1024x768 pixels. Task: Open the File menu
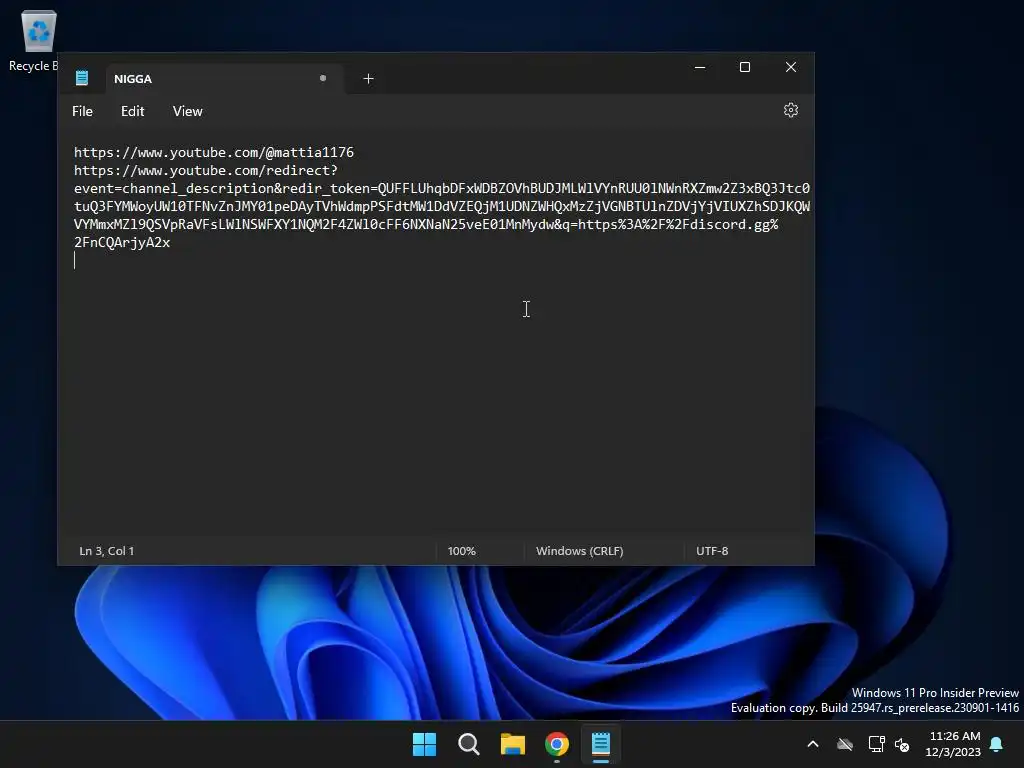click(82, 111)
